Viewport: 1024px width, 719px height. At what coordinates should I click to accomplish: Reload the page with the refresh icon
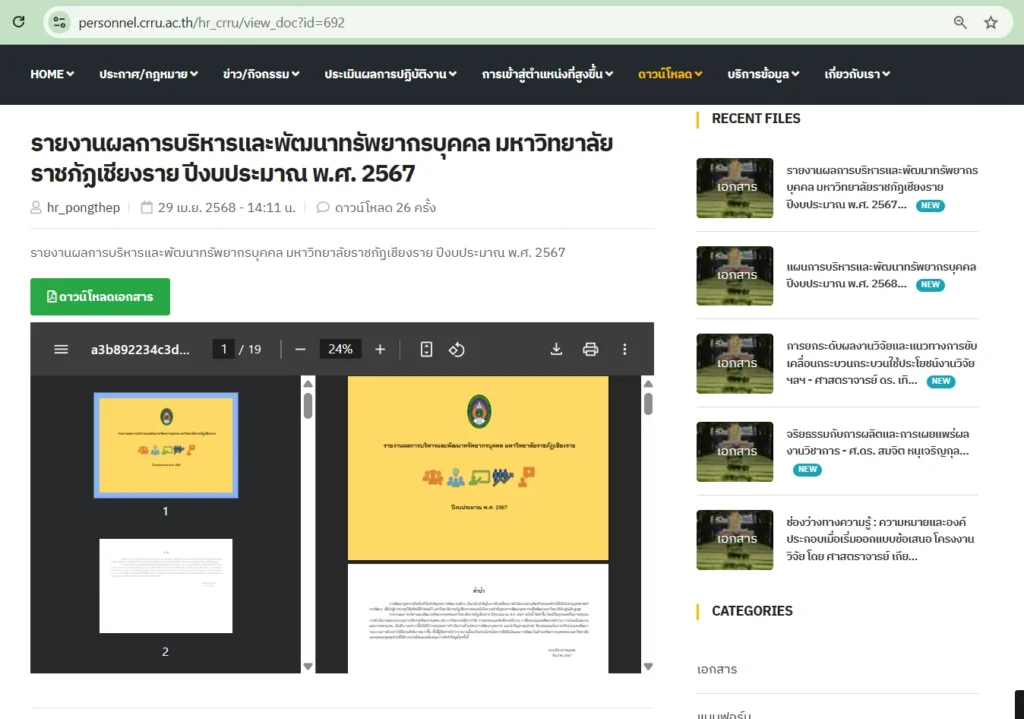point(19,22)
